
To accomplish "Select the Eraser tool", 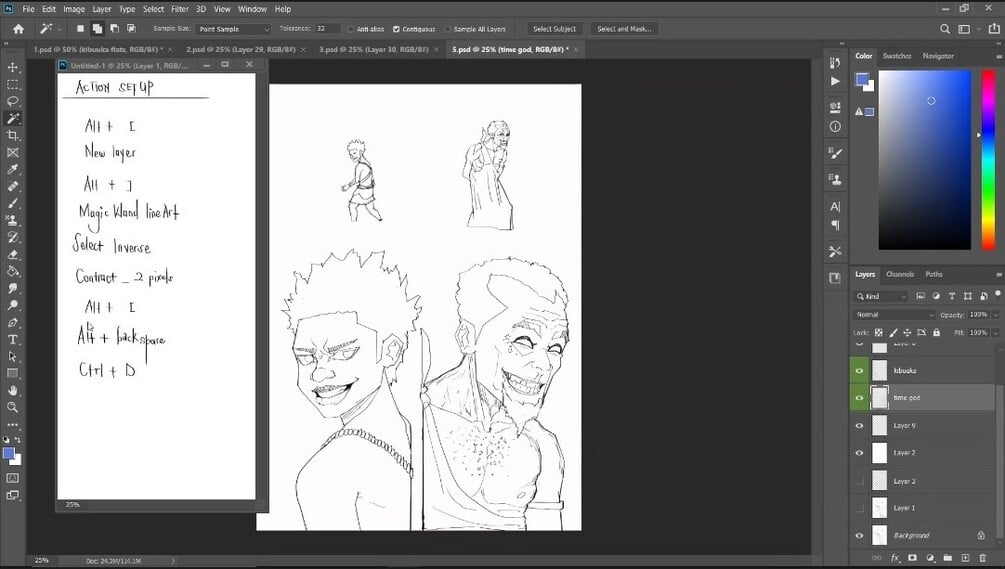I will pos(12,254).
